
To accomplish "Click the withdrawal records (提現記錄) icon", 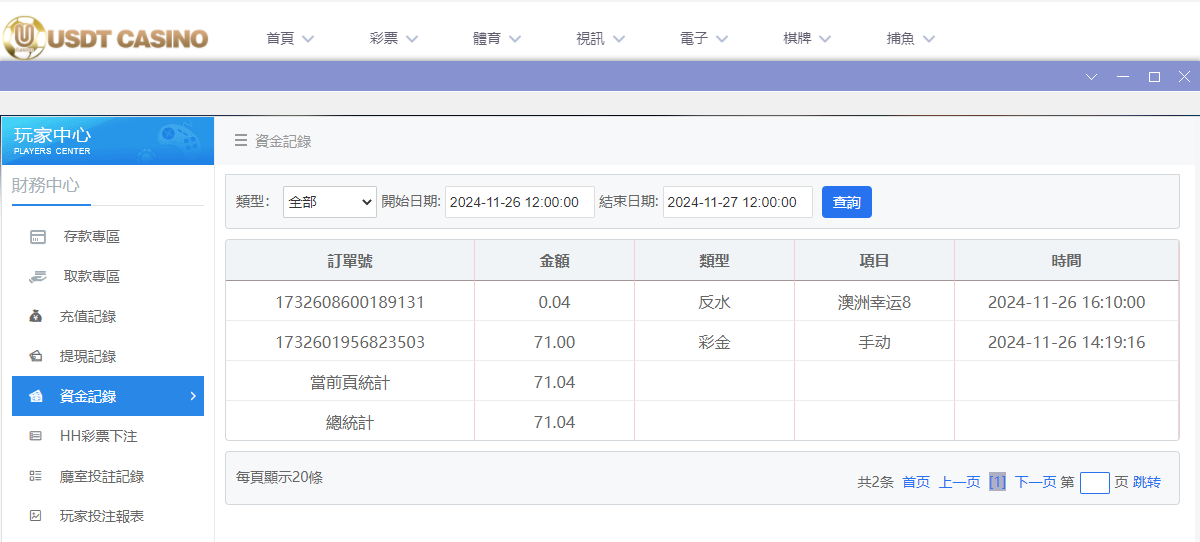I will [37, 357].
